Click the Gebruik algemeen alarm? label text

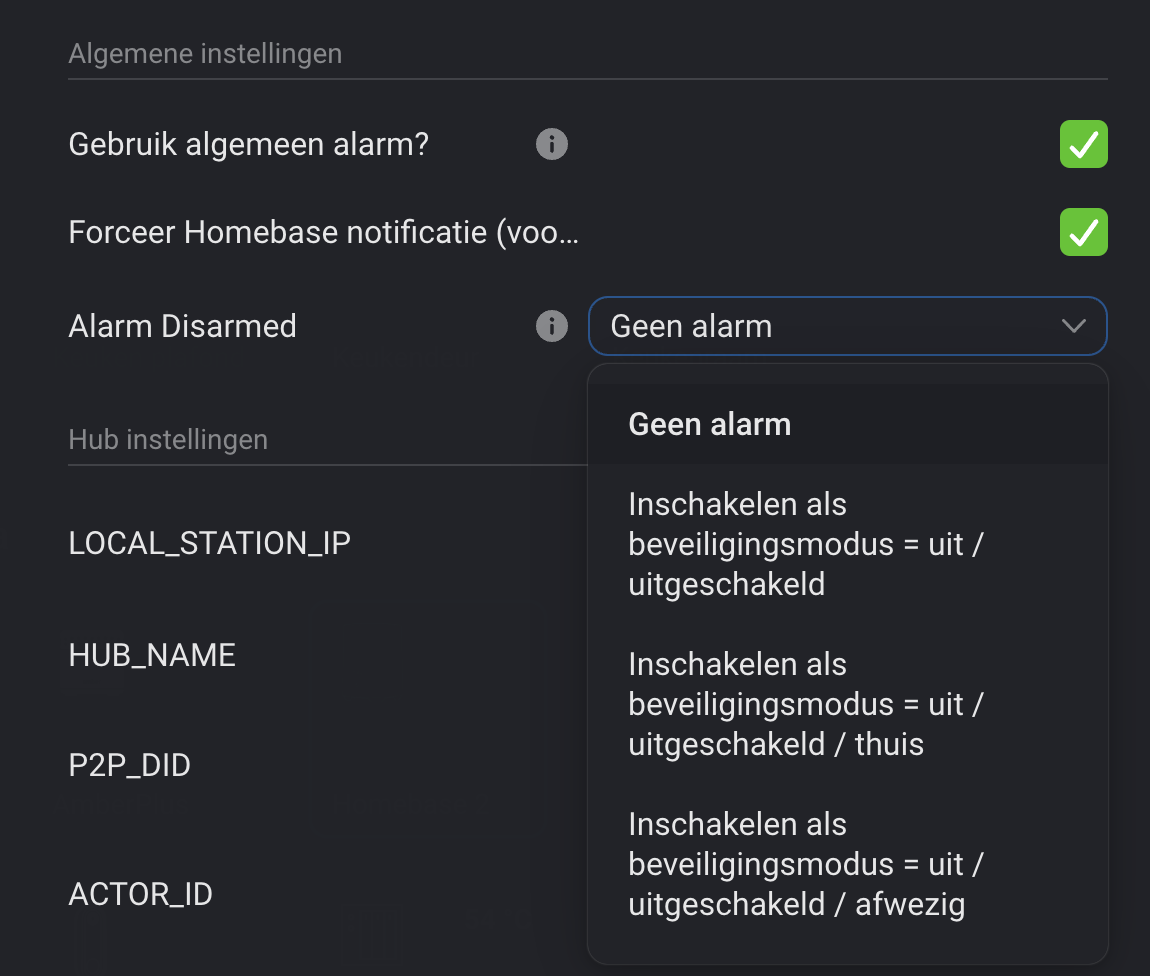click(248, 145)
